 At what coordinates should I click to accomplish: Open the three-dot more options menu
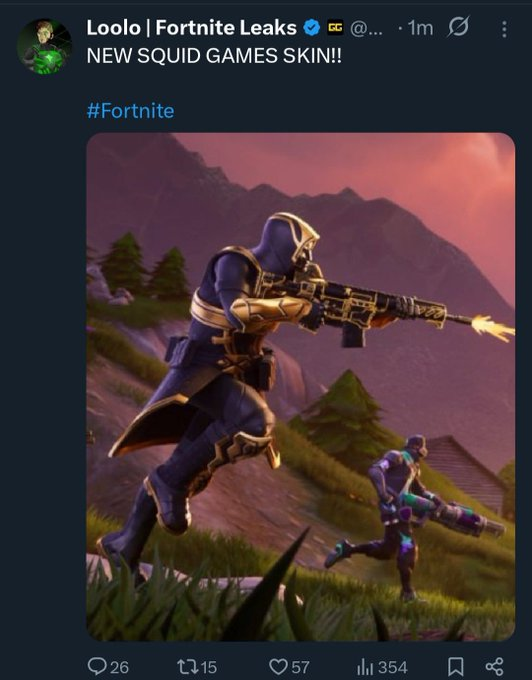504,29
